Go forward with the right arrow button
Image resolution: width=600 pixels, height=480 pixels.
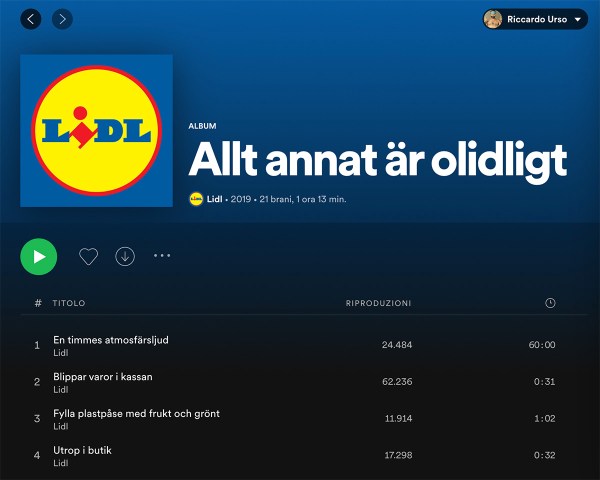(x=62, y=19)
